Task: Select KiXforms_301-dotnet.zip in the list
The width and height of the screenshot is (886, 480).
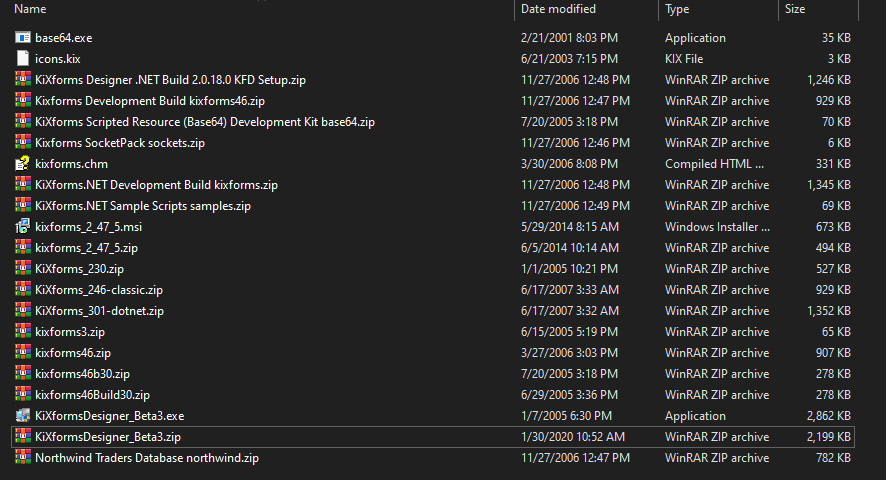Action: pos(99,311)
